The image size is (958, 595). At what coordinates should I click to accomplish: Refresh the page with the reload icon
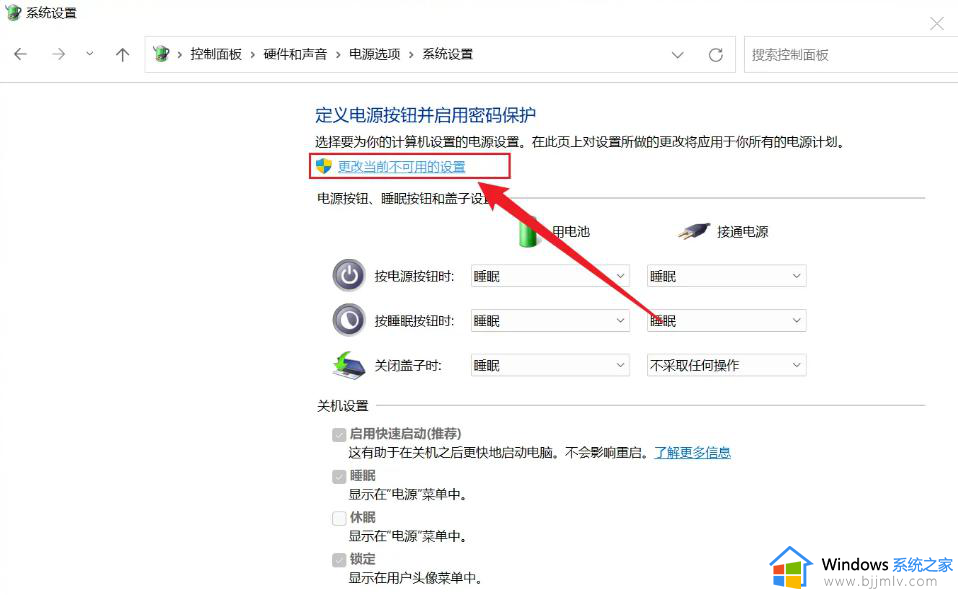click(x=715, y=55)
